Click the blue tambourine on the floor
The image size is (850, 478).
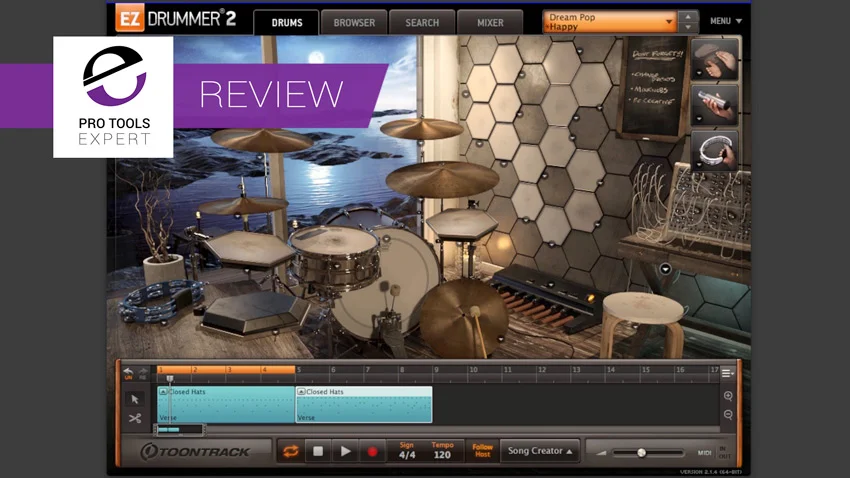(160, 301)
